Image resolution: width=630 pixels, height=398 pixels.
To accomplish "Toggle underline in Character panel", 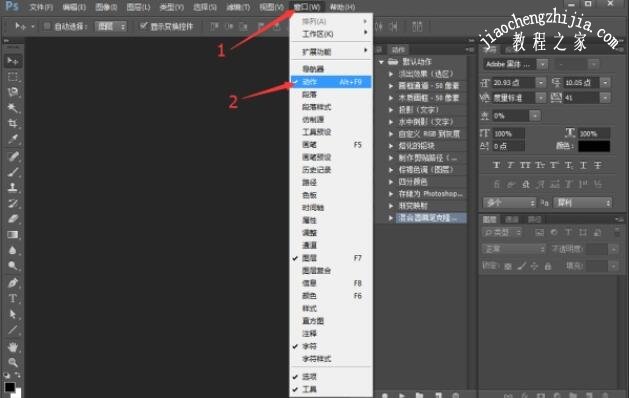I will (583, 165).
